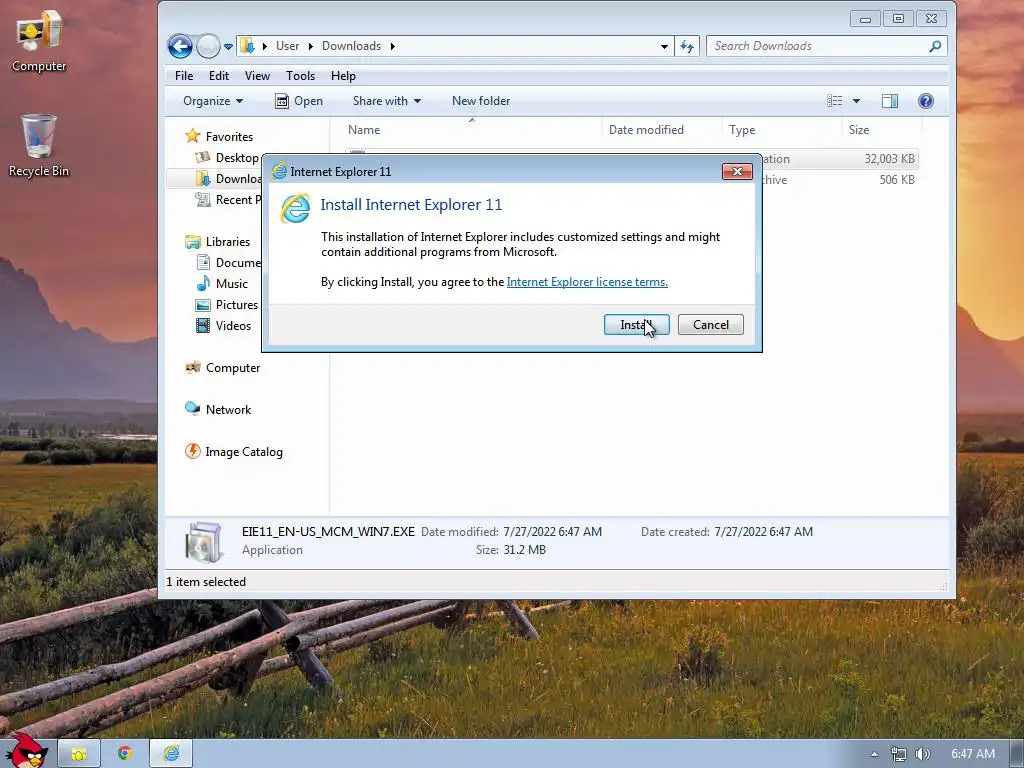Open Recent Places in the sidebar

pyautogui.click(x=229, y=199)
